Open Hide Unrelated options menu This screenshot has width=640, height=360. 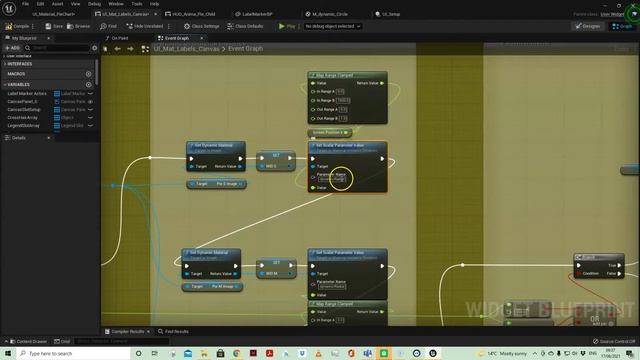(x=169, y=26)
